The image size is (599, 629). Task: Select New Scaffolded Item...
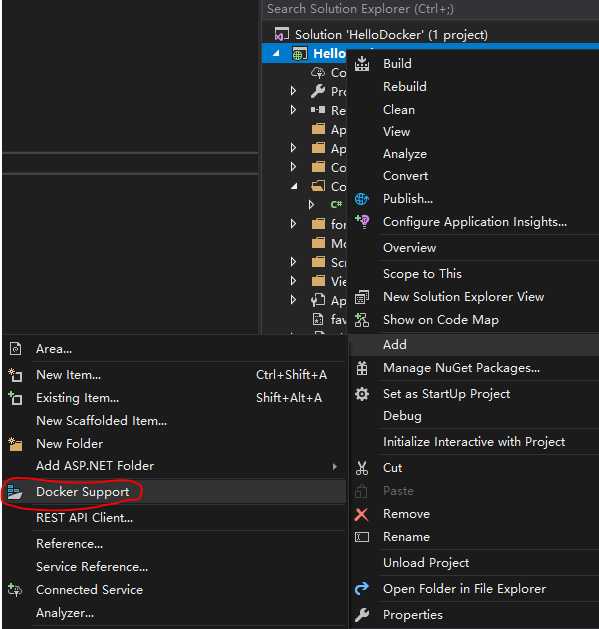point(102,421)
